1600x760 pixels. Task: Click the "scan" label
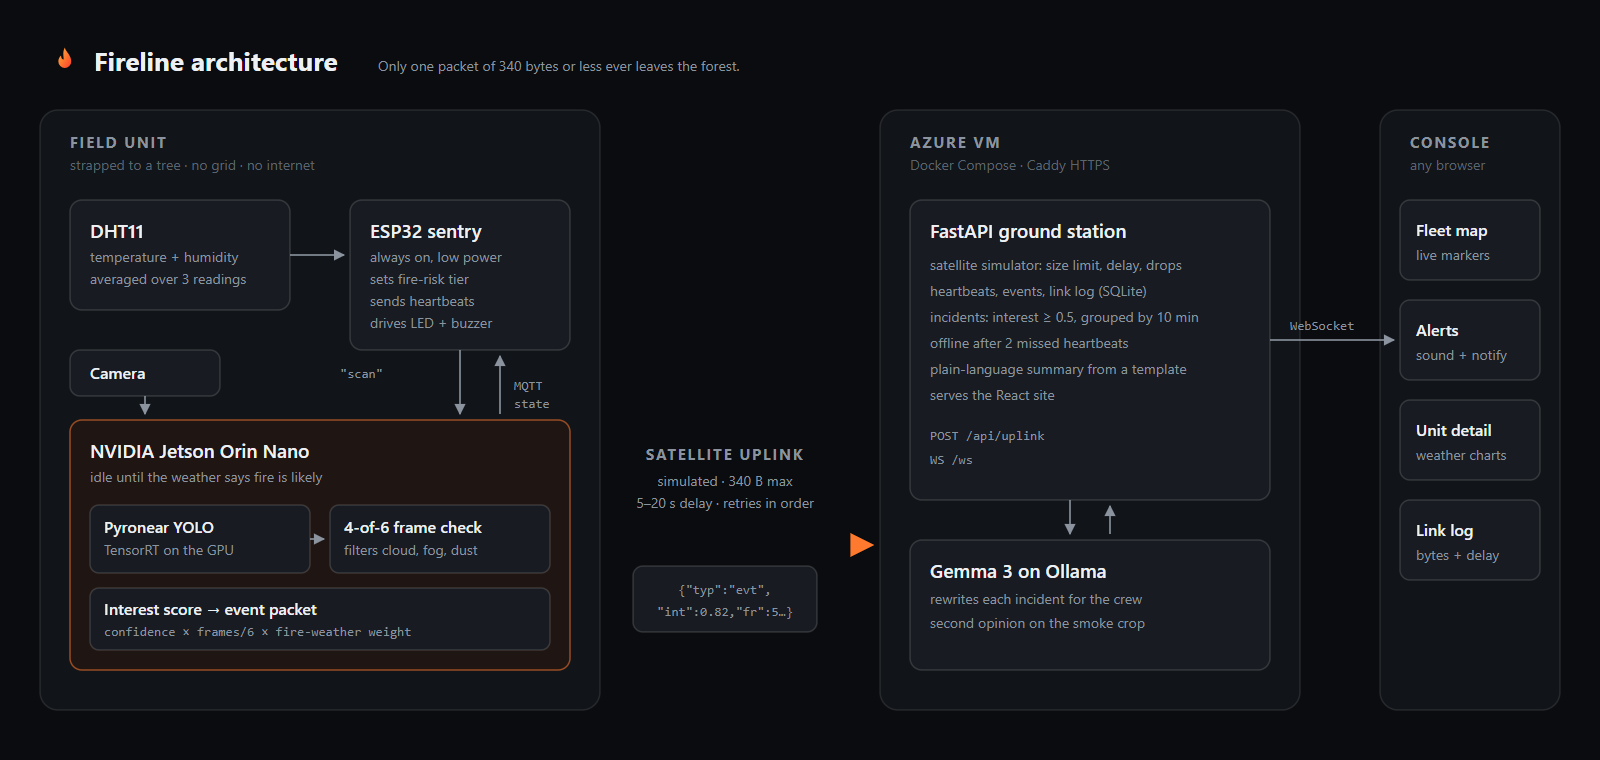click(361, 374)
